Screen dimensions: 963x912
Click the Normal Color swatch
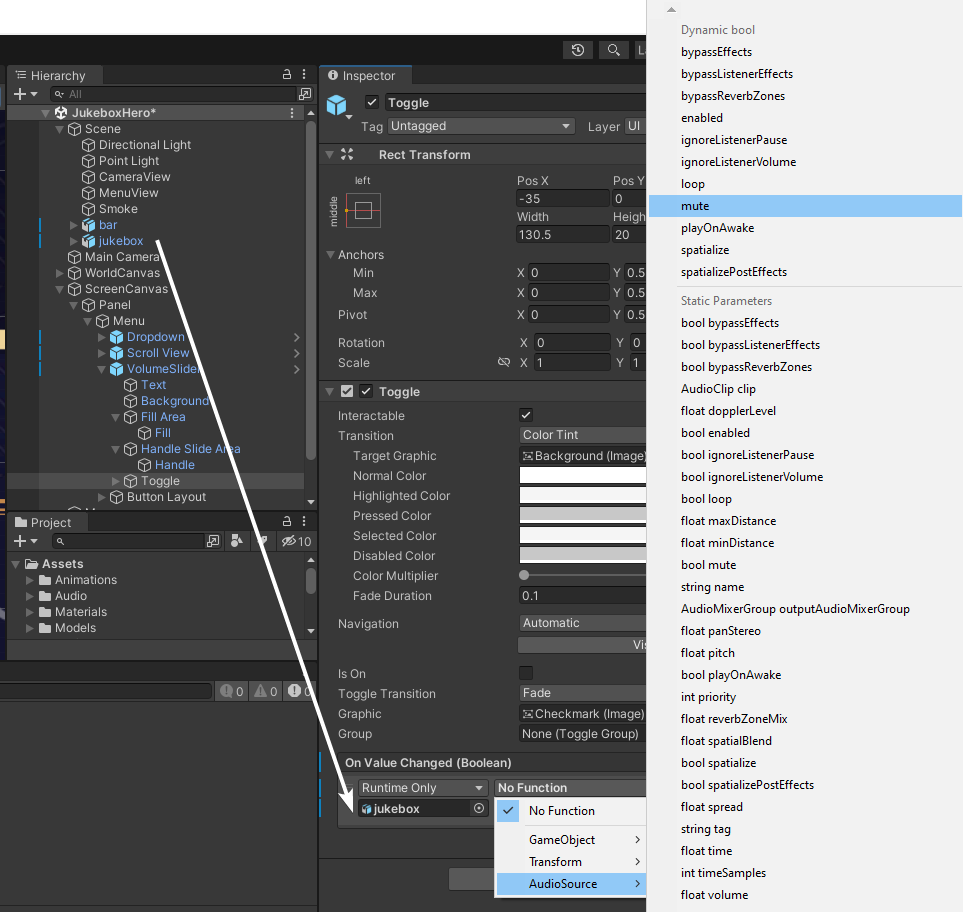(582, 475)
